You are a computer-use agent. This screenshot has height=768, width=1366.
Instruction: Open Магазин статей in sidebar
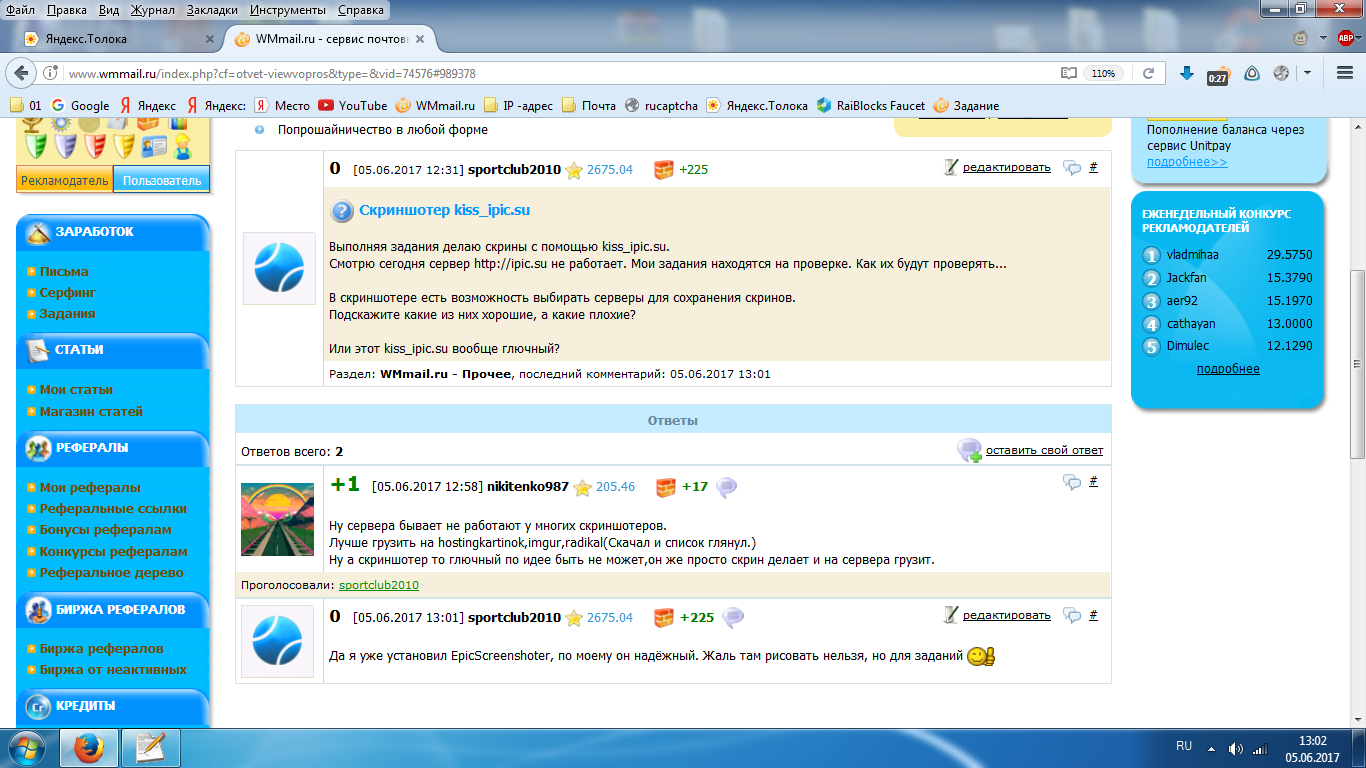[91, 412]
